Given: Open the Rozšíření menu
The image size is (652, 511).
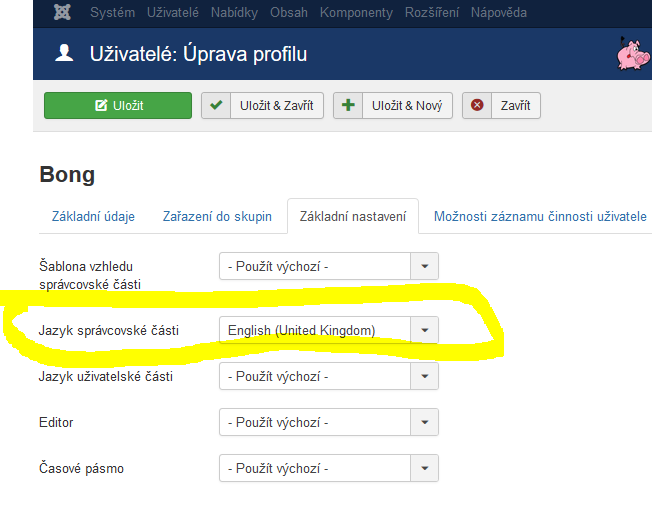Looking at the screenshot, I should (432, 12).
